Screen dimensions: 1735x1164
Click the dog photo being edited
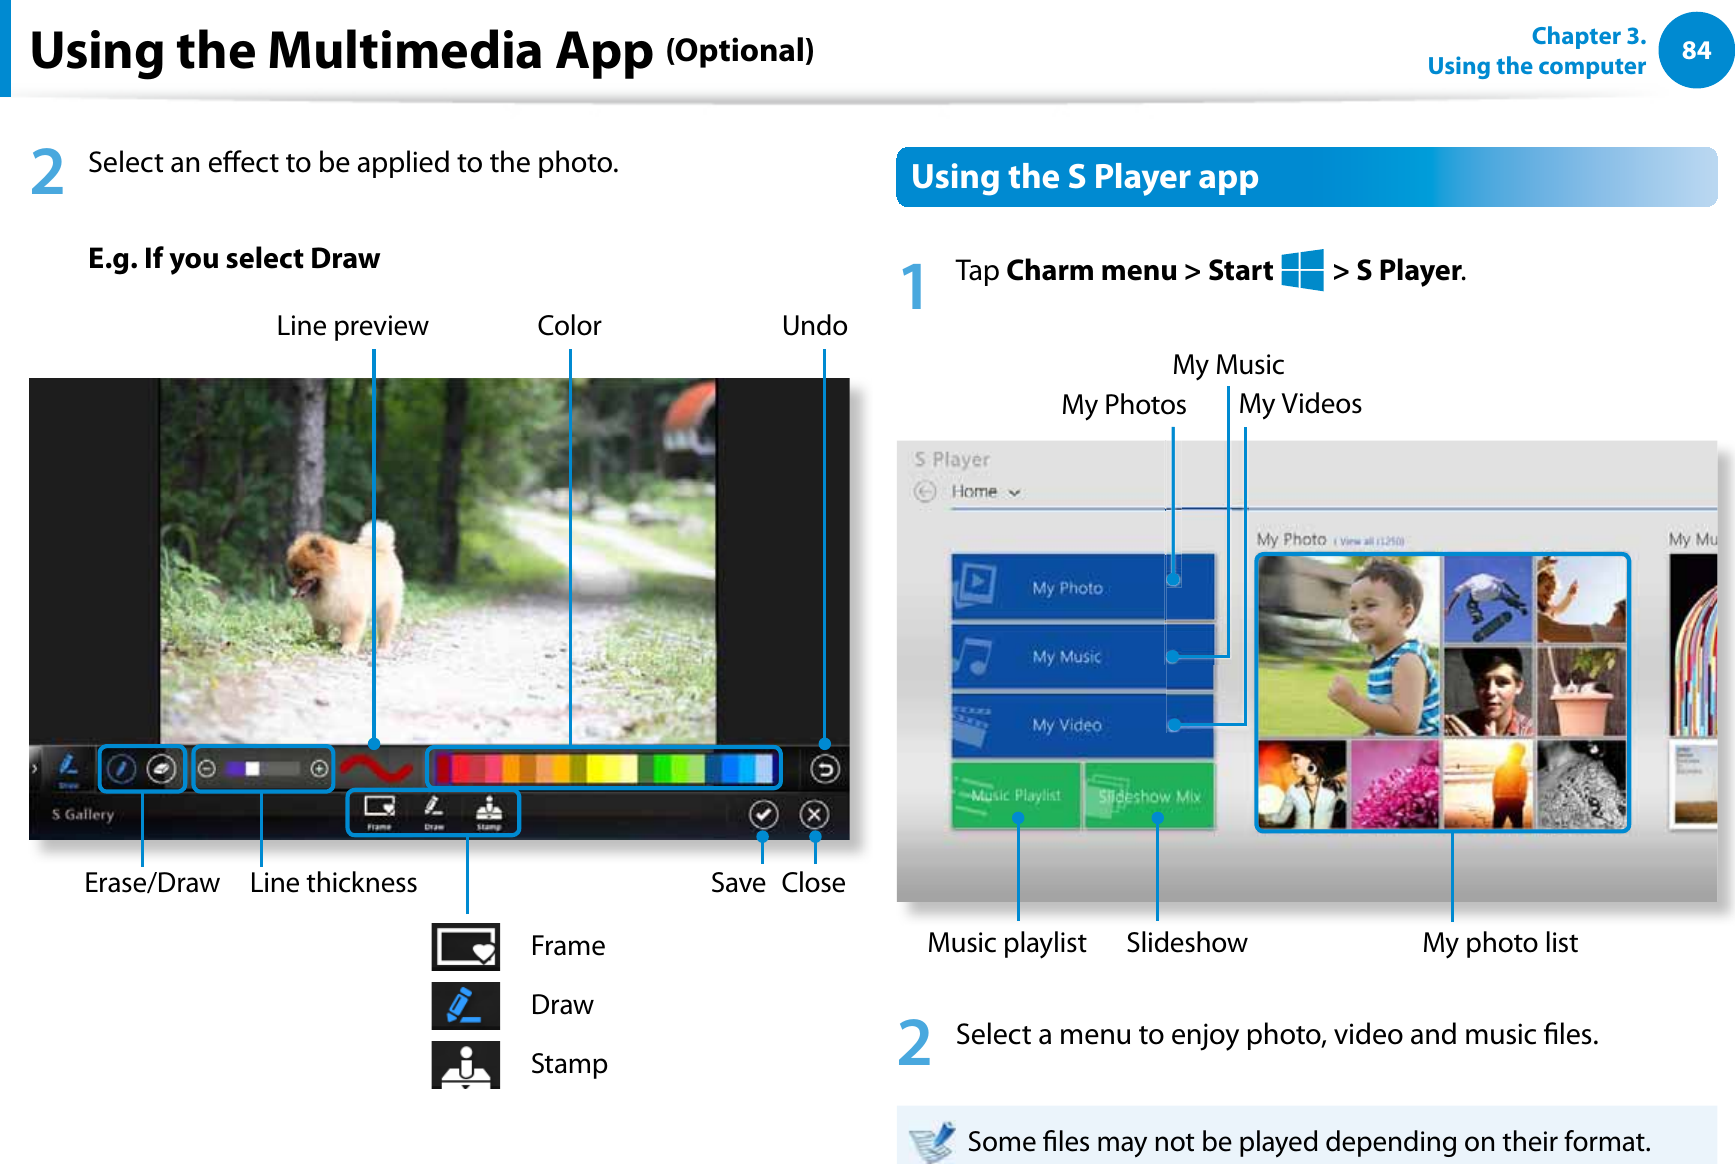point(438,561)
